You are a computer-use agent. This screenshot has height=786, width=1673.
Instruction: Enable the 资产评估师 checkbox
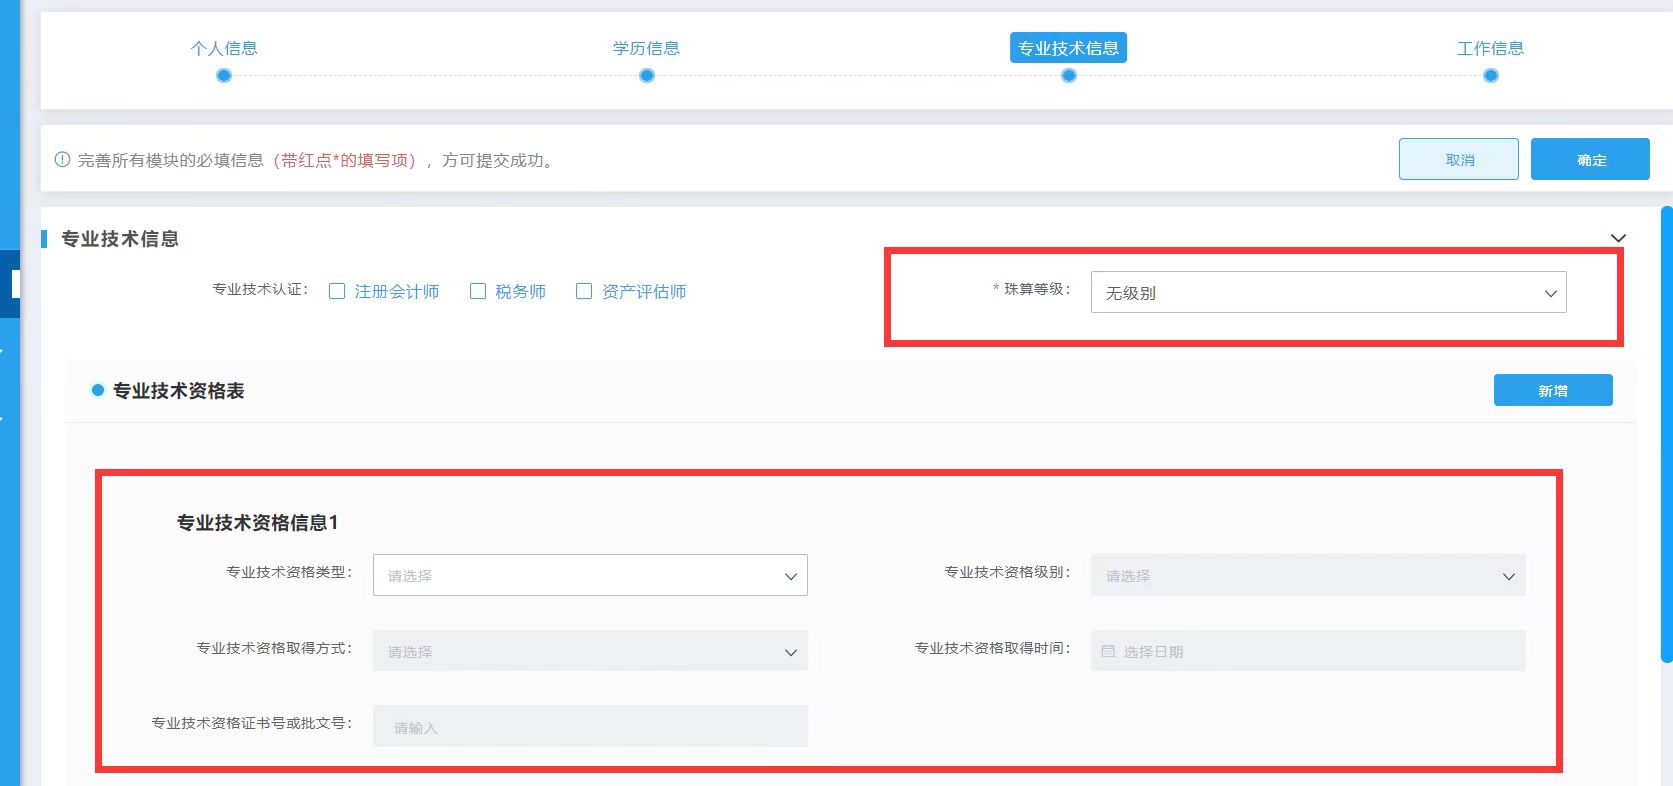click(584, 291)
